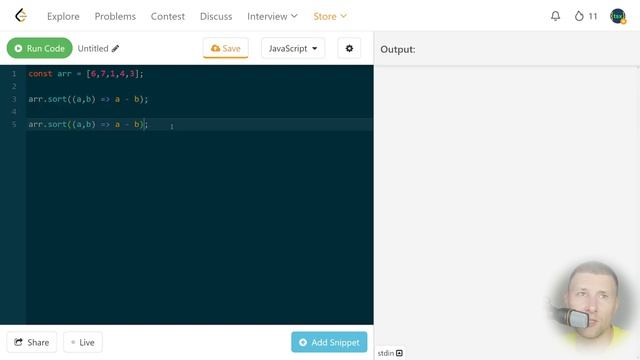This screenshot has width=640, height=360.
Task: Click the LeetCode logo icon
Action: [21, 16]
